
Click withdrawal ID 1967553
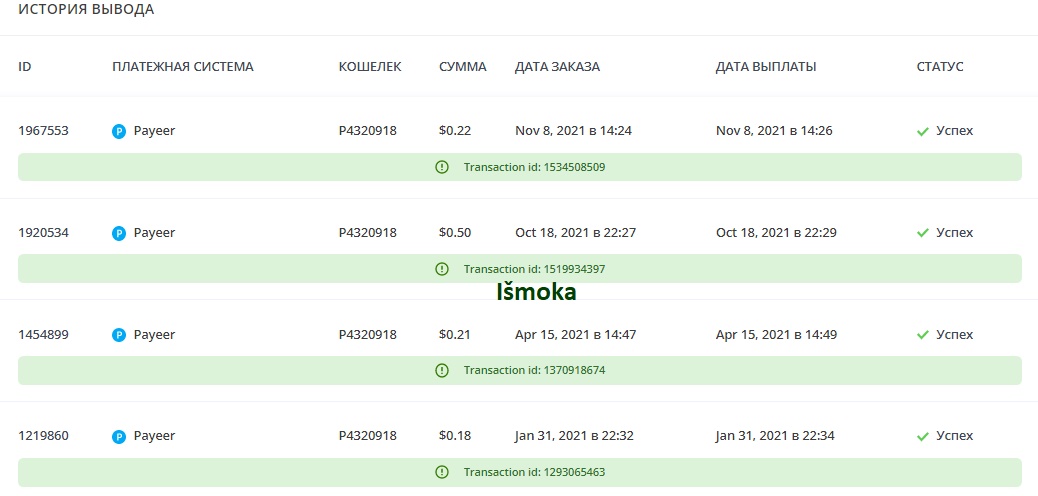point(43,131)
